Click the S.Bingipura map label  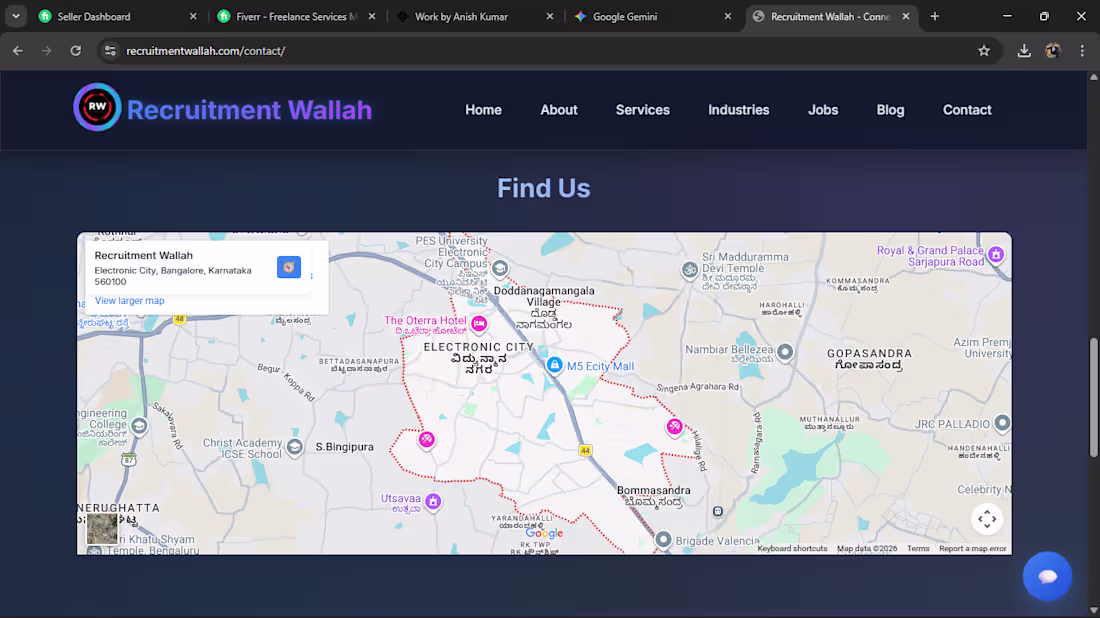coord(344,447)
